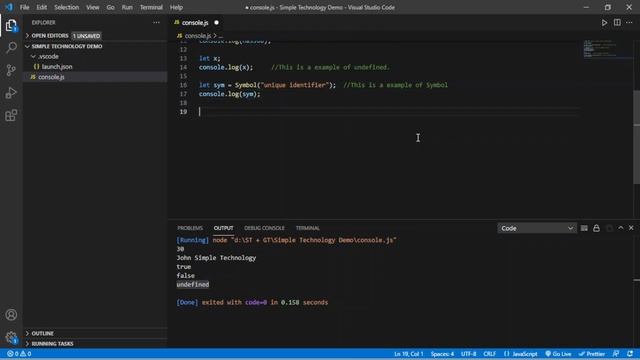The image size is (640, 360).
Task: Click the console.log(sym); code on line 17
Action: point(229,94)
